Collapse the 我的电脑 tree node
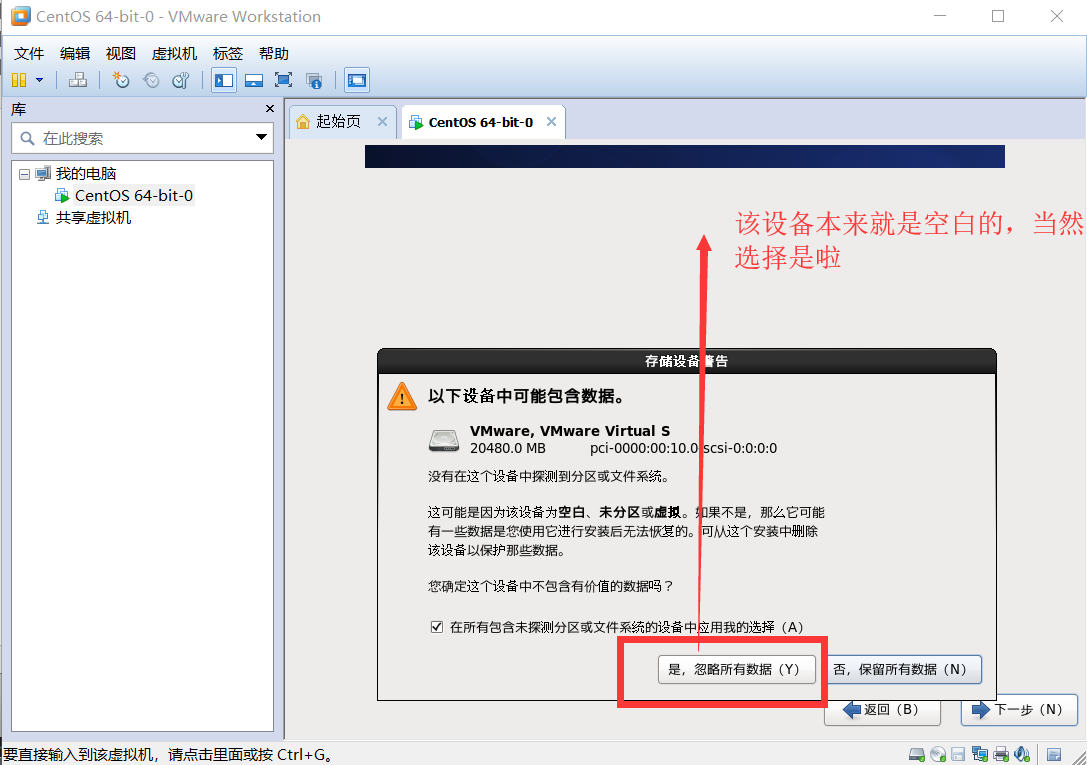The image size is (1087, 765). (x=24, y=174)
